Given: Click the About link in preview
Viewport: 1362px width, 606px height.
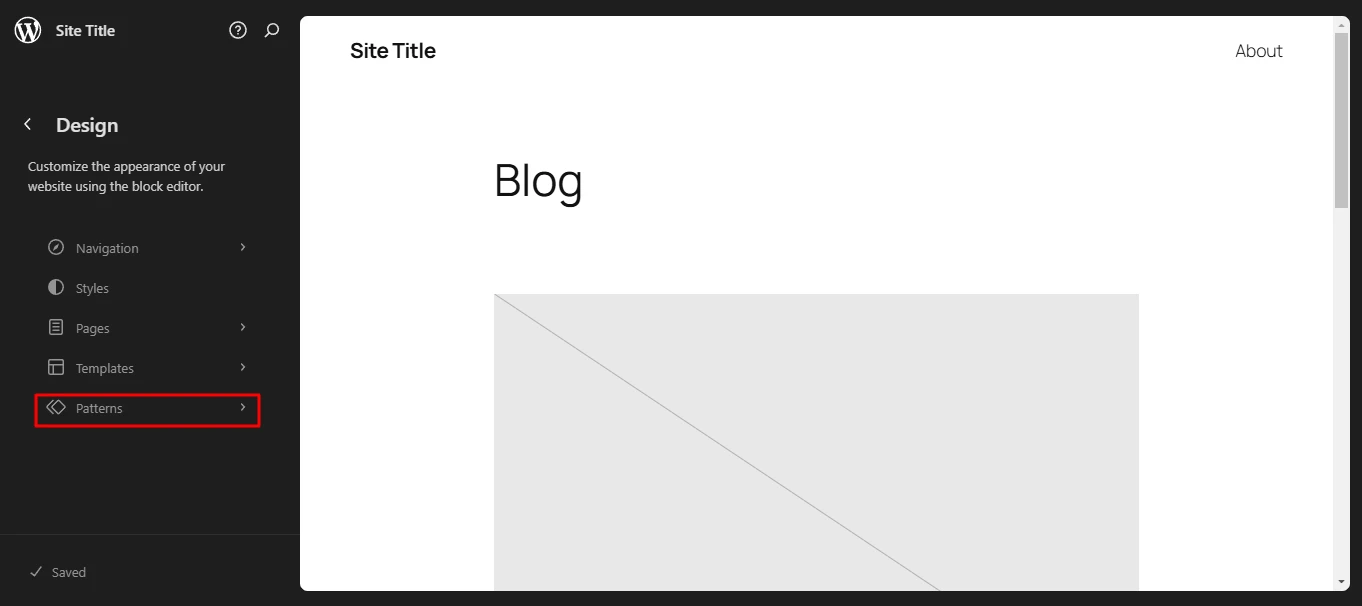Looking at the screenshot, I should (x=1258, y=51).
